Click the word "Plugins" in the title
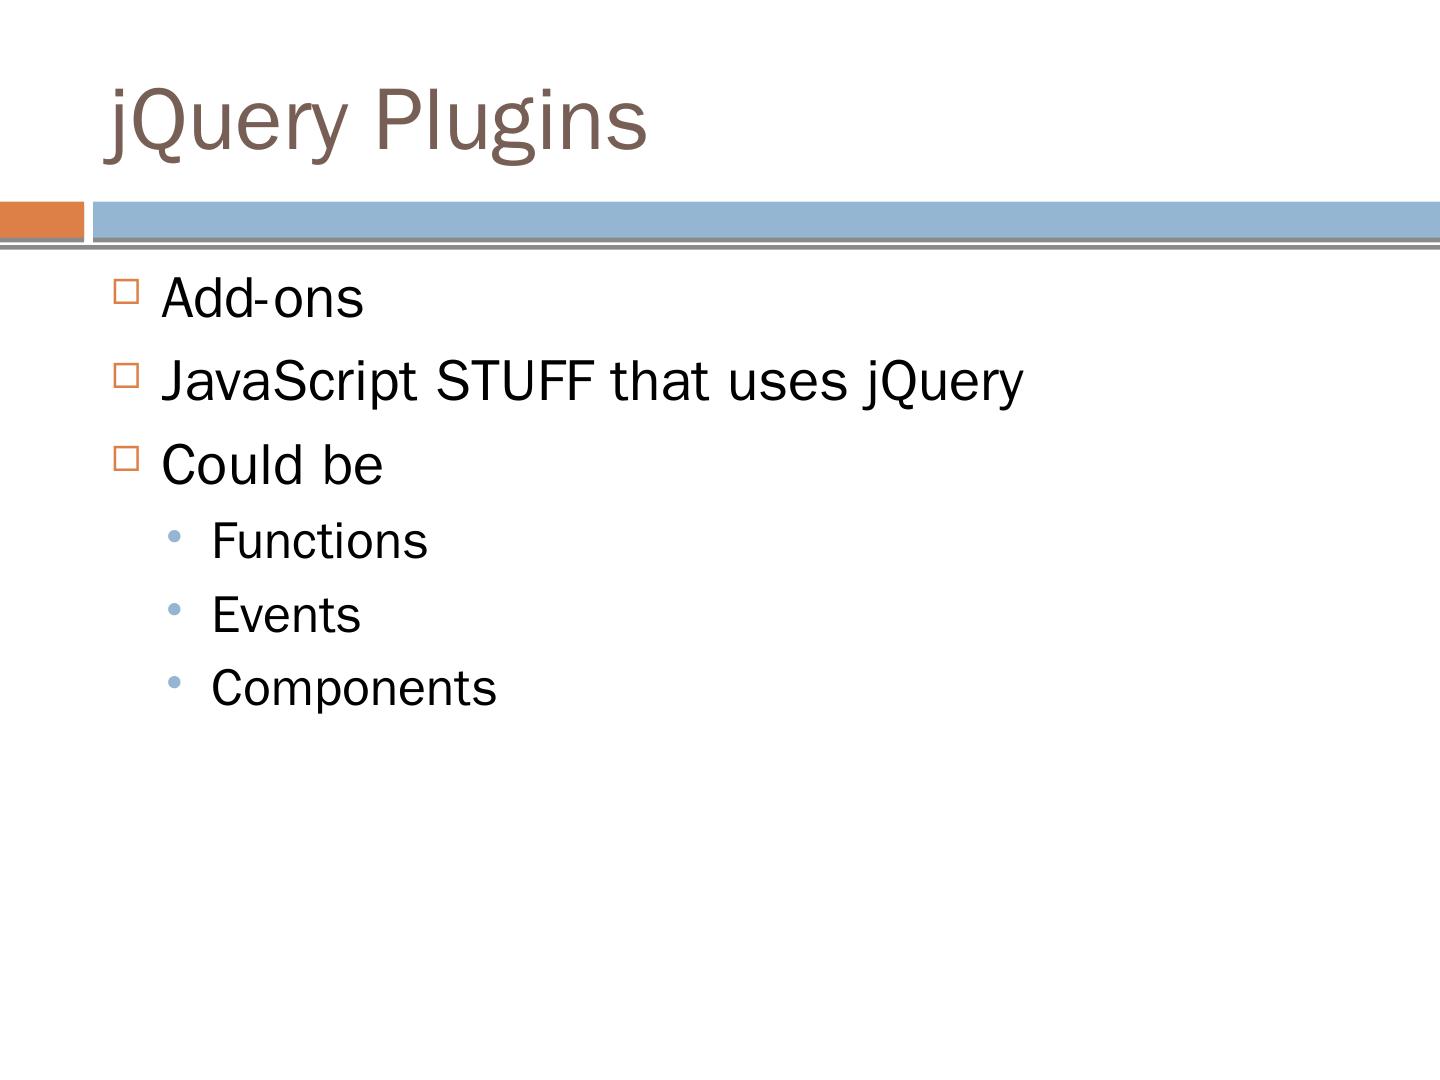The width and height of the screenshot is (1440, 1080). pos(511,120)
